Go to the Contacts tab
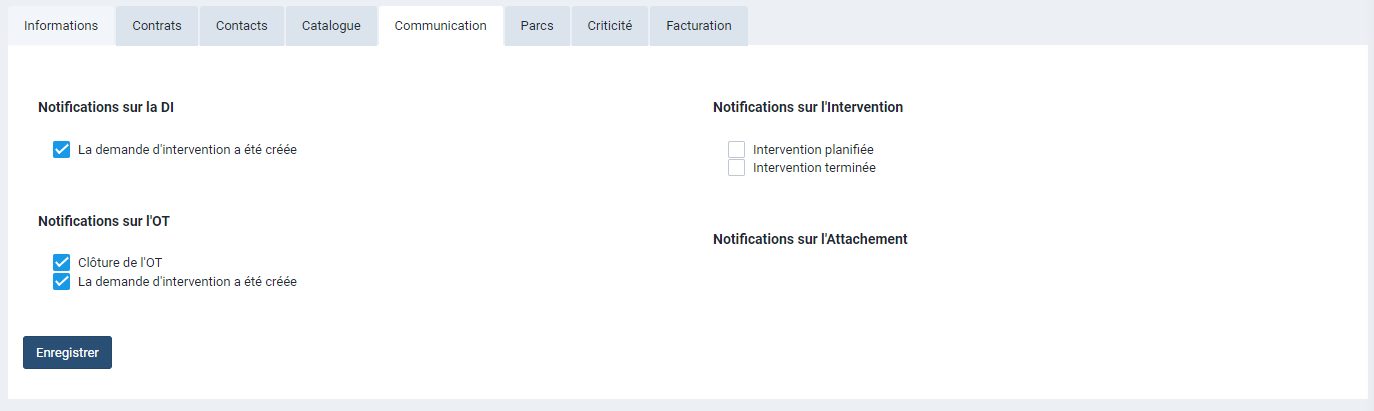This screenshot has height=411, width=1374. (242, 26)
